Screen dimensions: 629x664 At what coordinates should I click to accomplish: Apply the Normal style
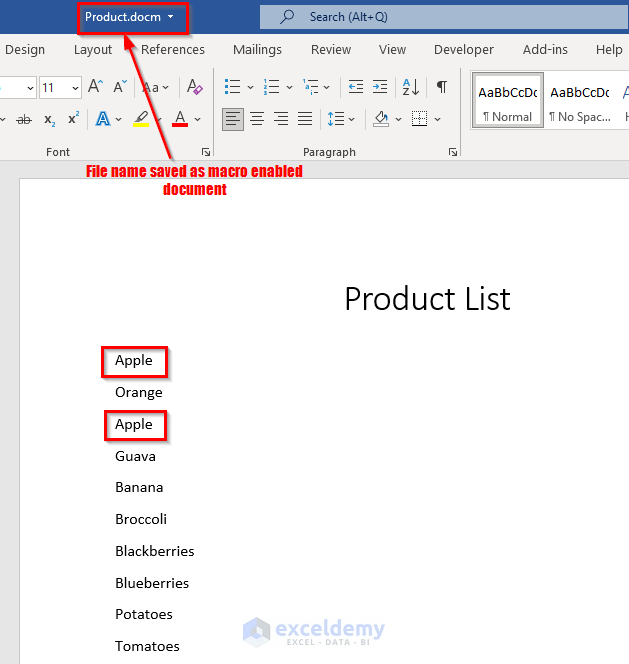tap(507, 101)
